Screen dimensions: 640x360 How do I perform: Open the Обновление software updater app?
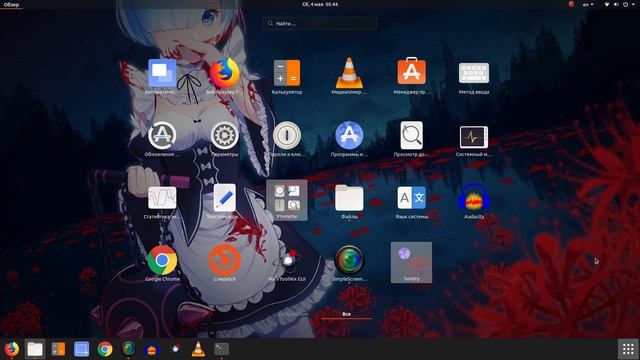(162, 135)
